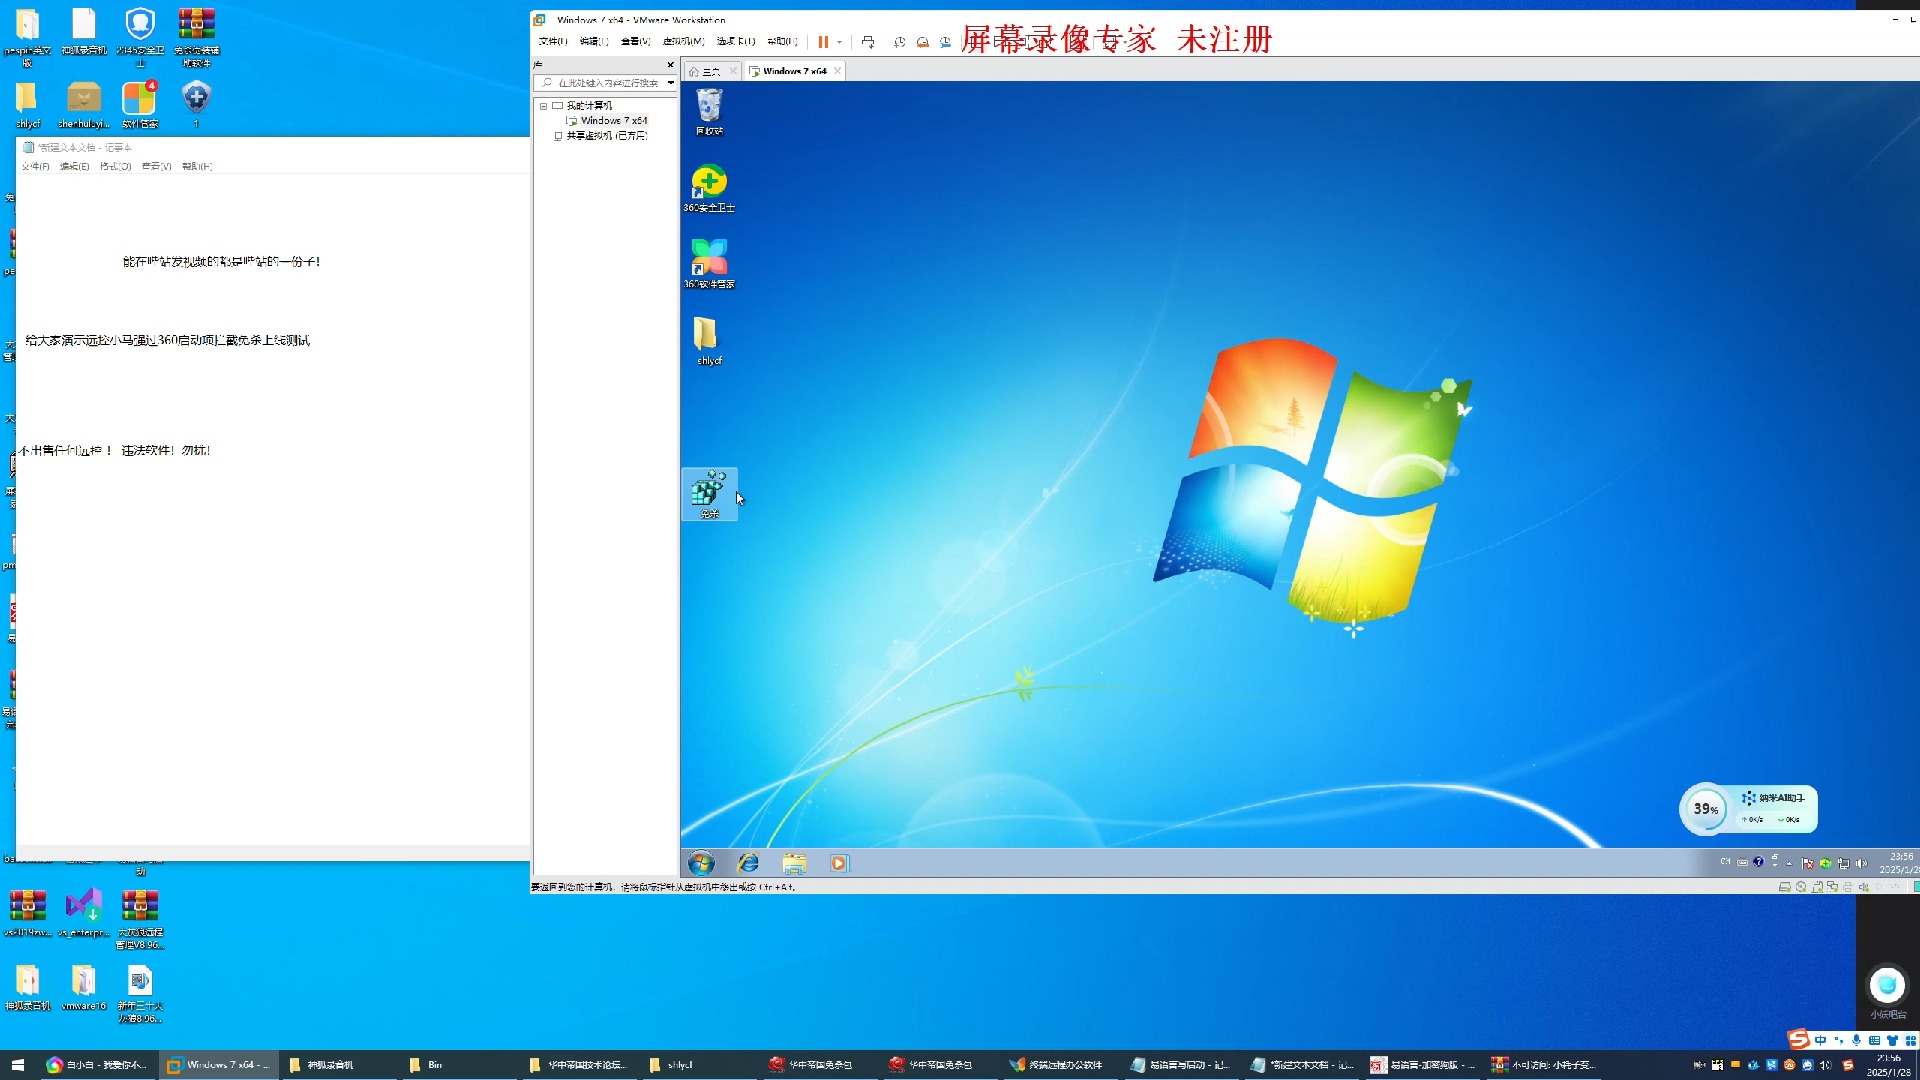Click the sound card icon in VMware status bar
Viewport: 1920px width, 1080px height.
(x=1864, y=887)
